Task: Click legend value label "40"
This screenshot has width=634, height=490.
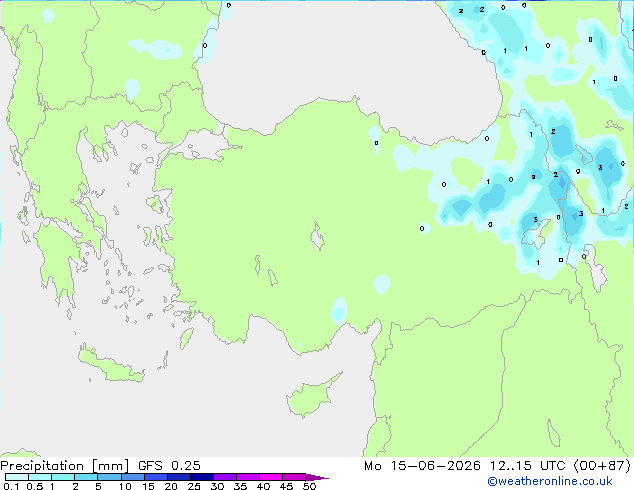Action: 263,486
